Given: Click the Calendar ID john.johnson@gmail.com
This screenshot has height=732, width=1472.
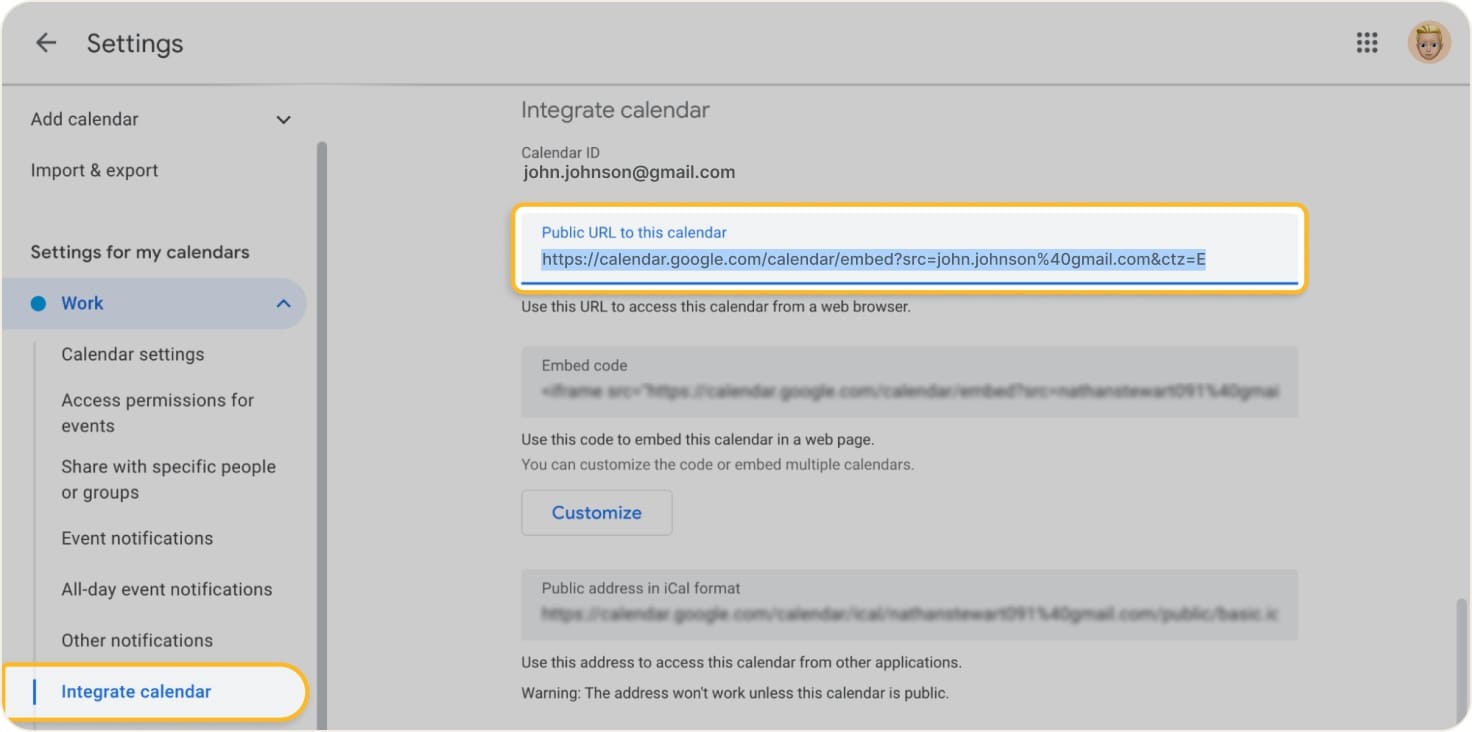Looking at the screenshot, I should point(629,172).
